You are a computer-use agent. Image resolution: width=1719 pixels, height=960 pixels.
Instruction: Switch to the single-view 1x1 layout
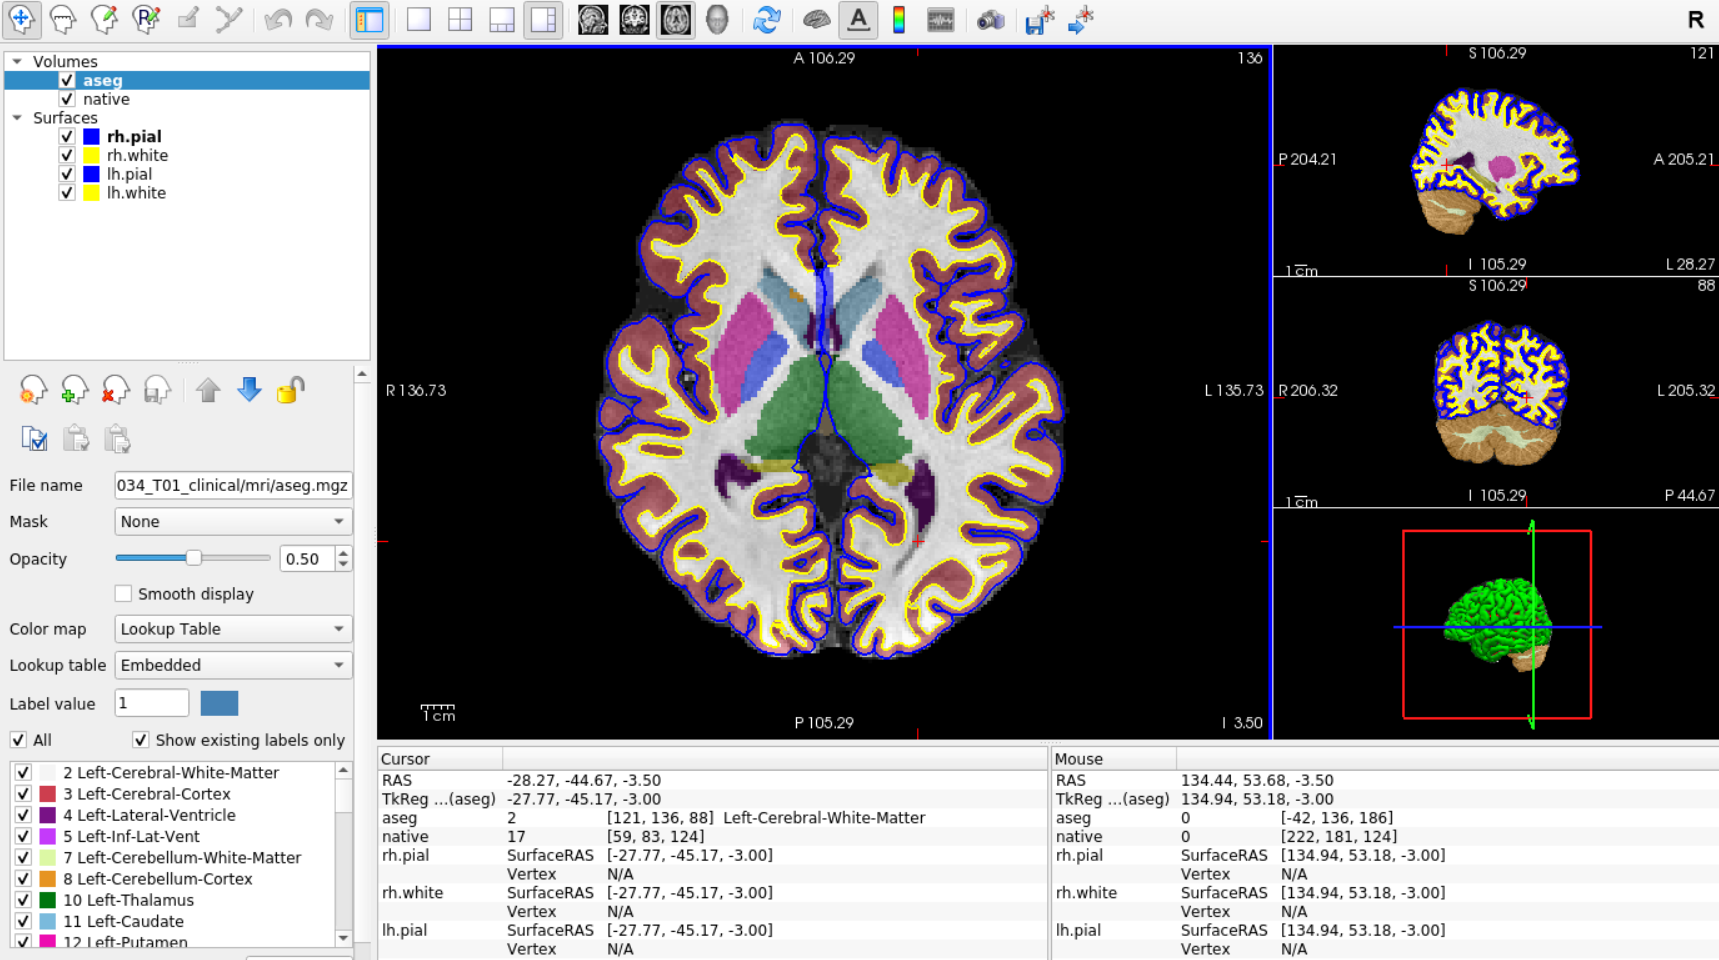[x=419, y=19]
